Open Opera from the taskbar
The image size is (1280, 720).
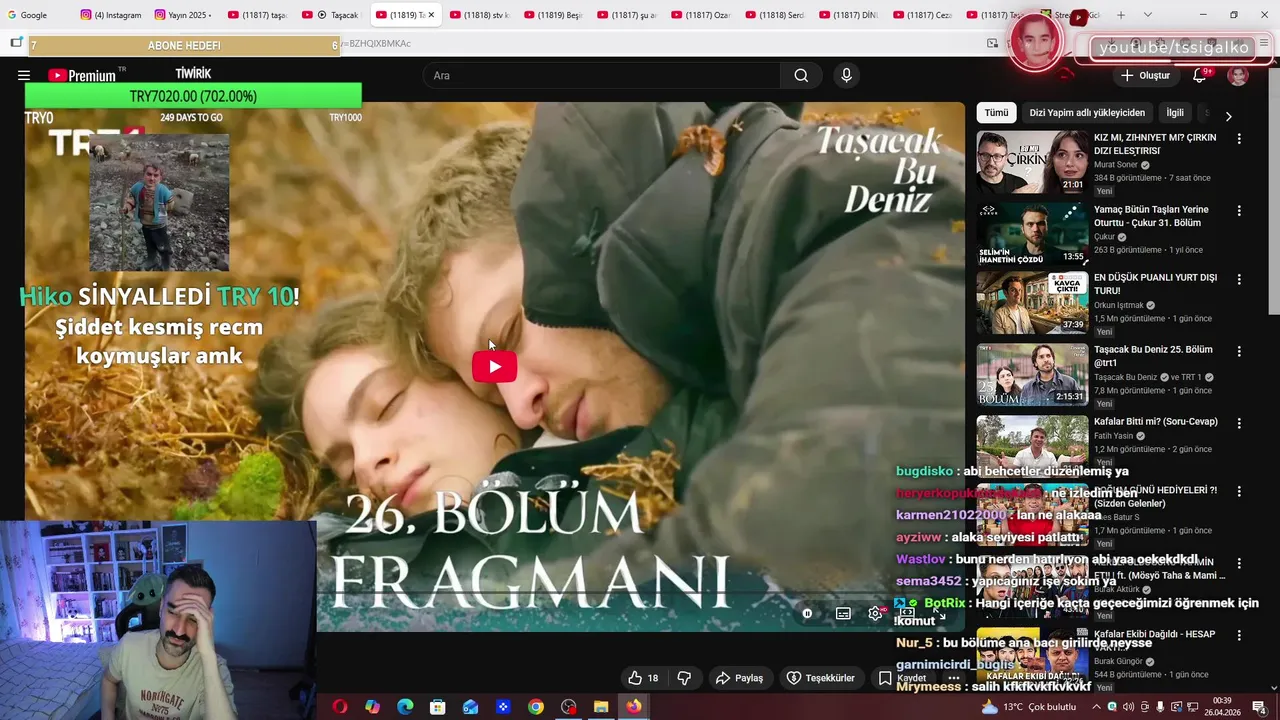click(340, 707)
